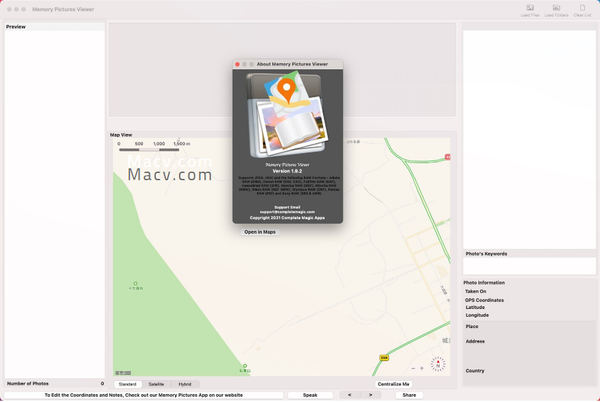600x402 pixels.
Task: Go to previous photo with < button
Action: pyautogui.click(x=349, y=395)
